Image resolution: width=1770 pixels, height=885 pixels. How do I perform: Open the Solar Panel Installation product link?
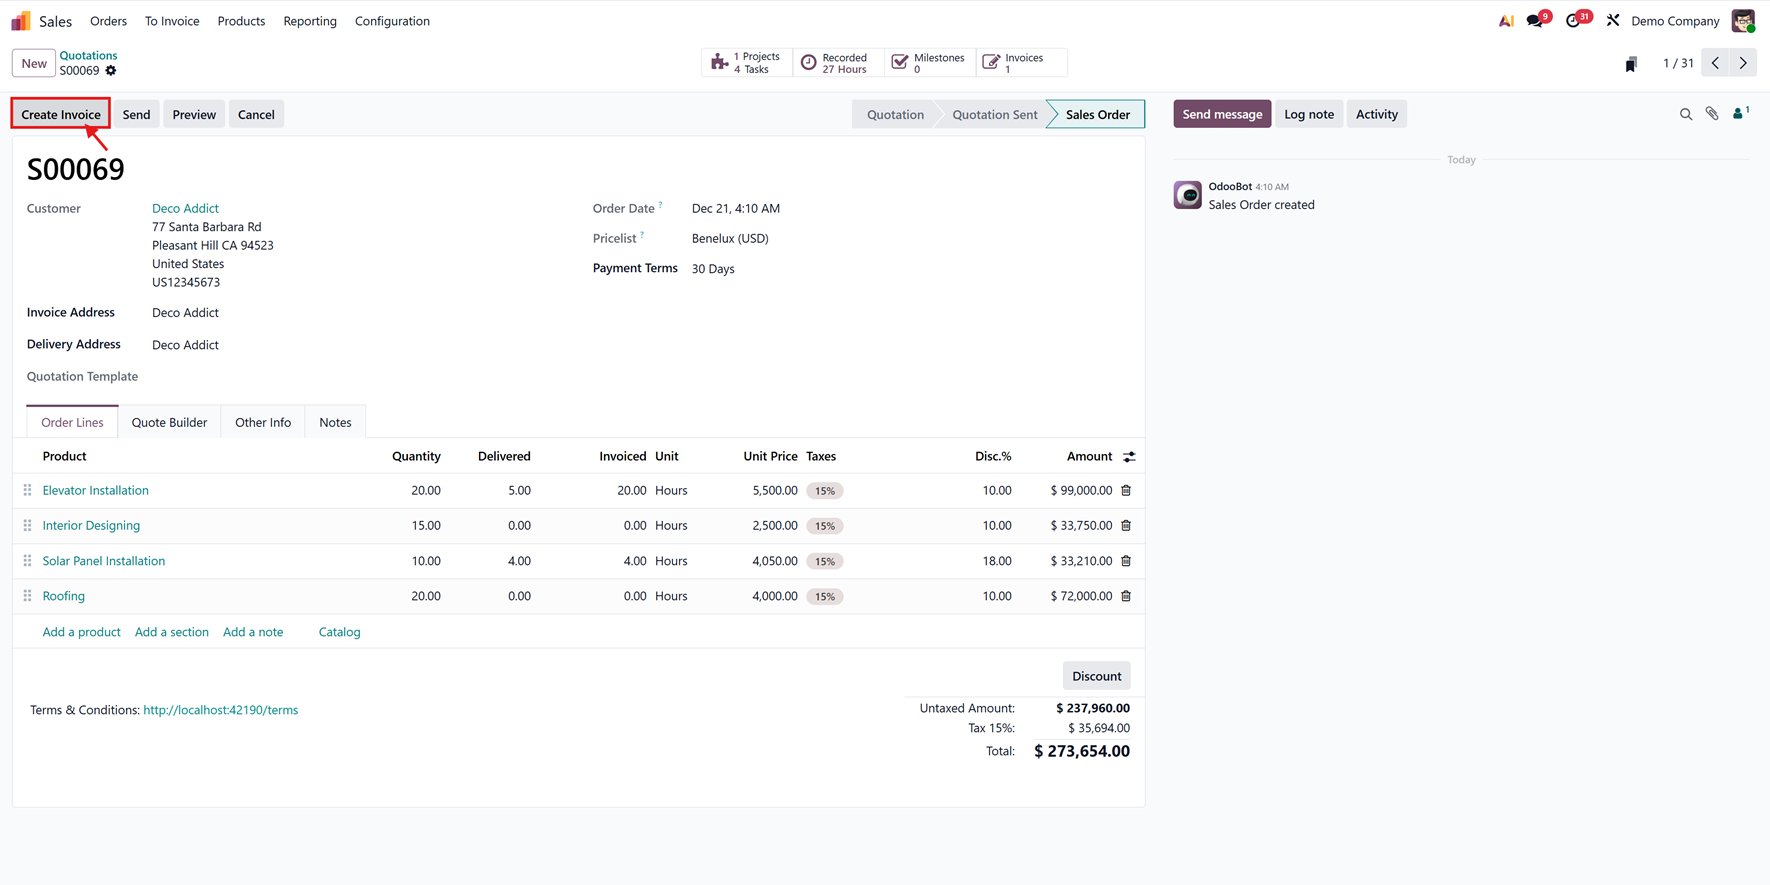coord(104,561)
